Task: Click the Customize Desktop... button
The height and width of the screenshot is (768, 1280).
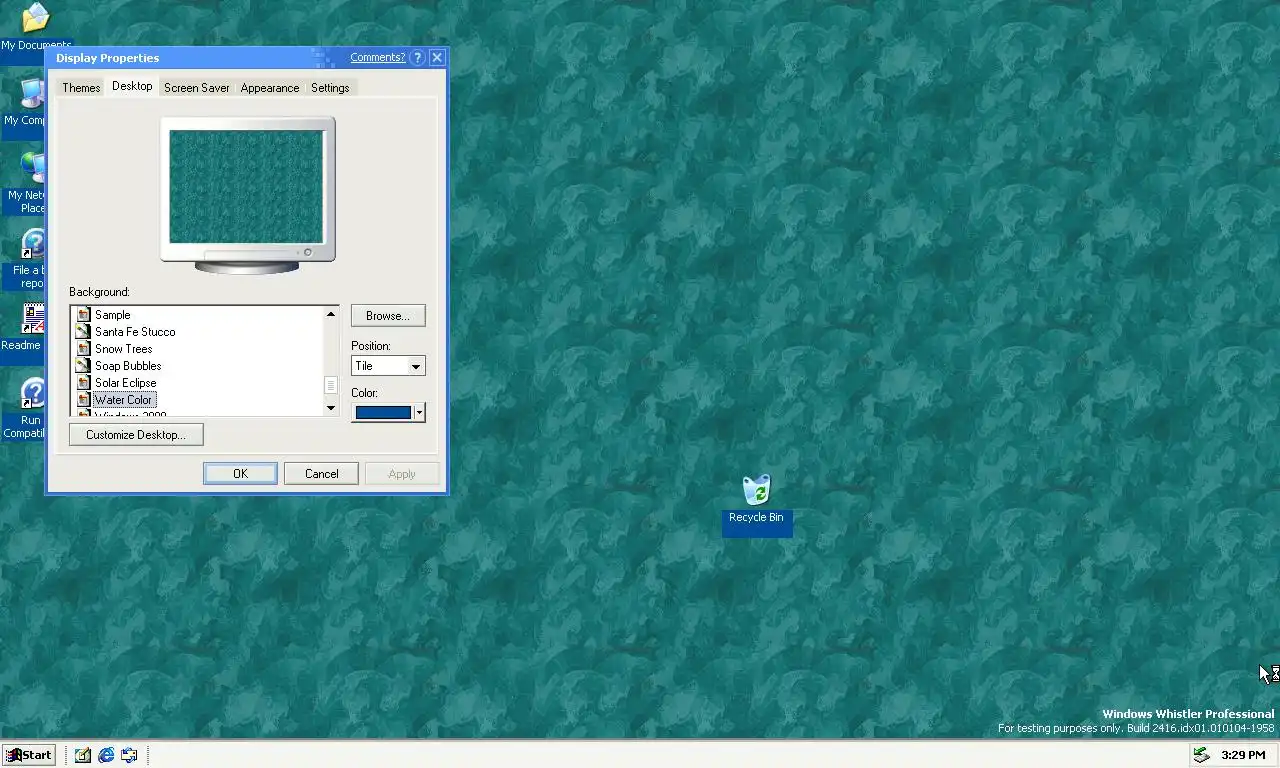Action: pyautogui.click(x=136, y=435)
